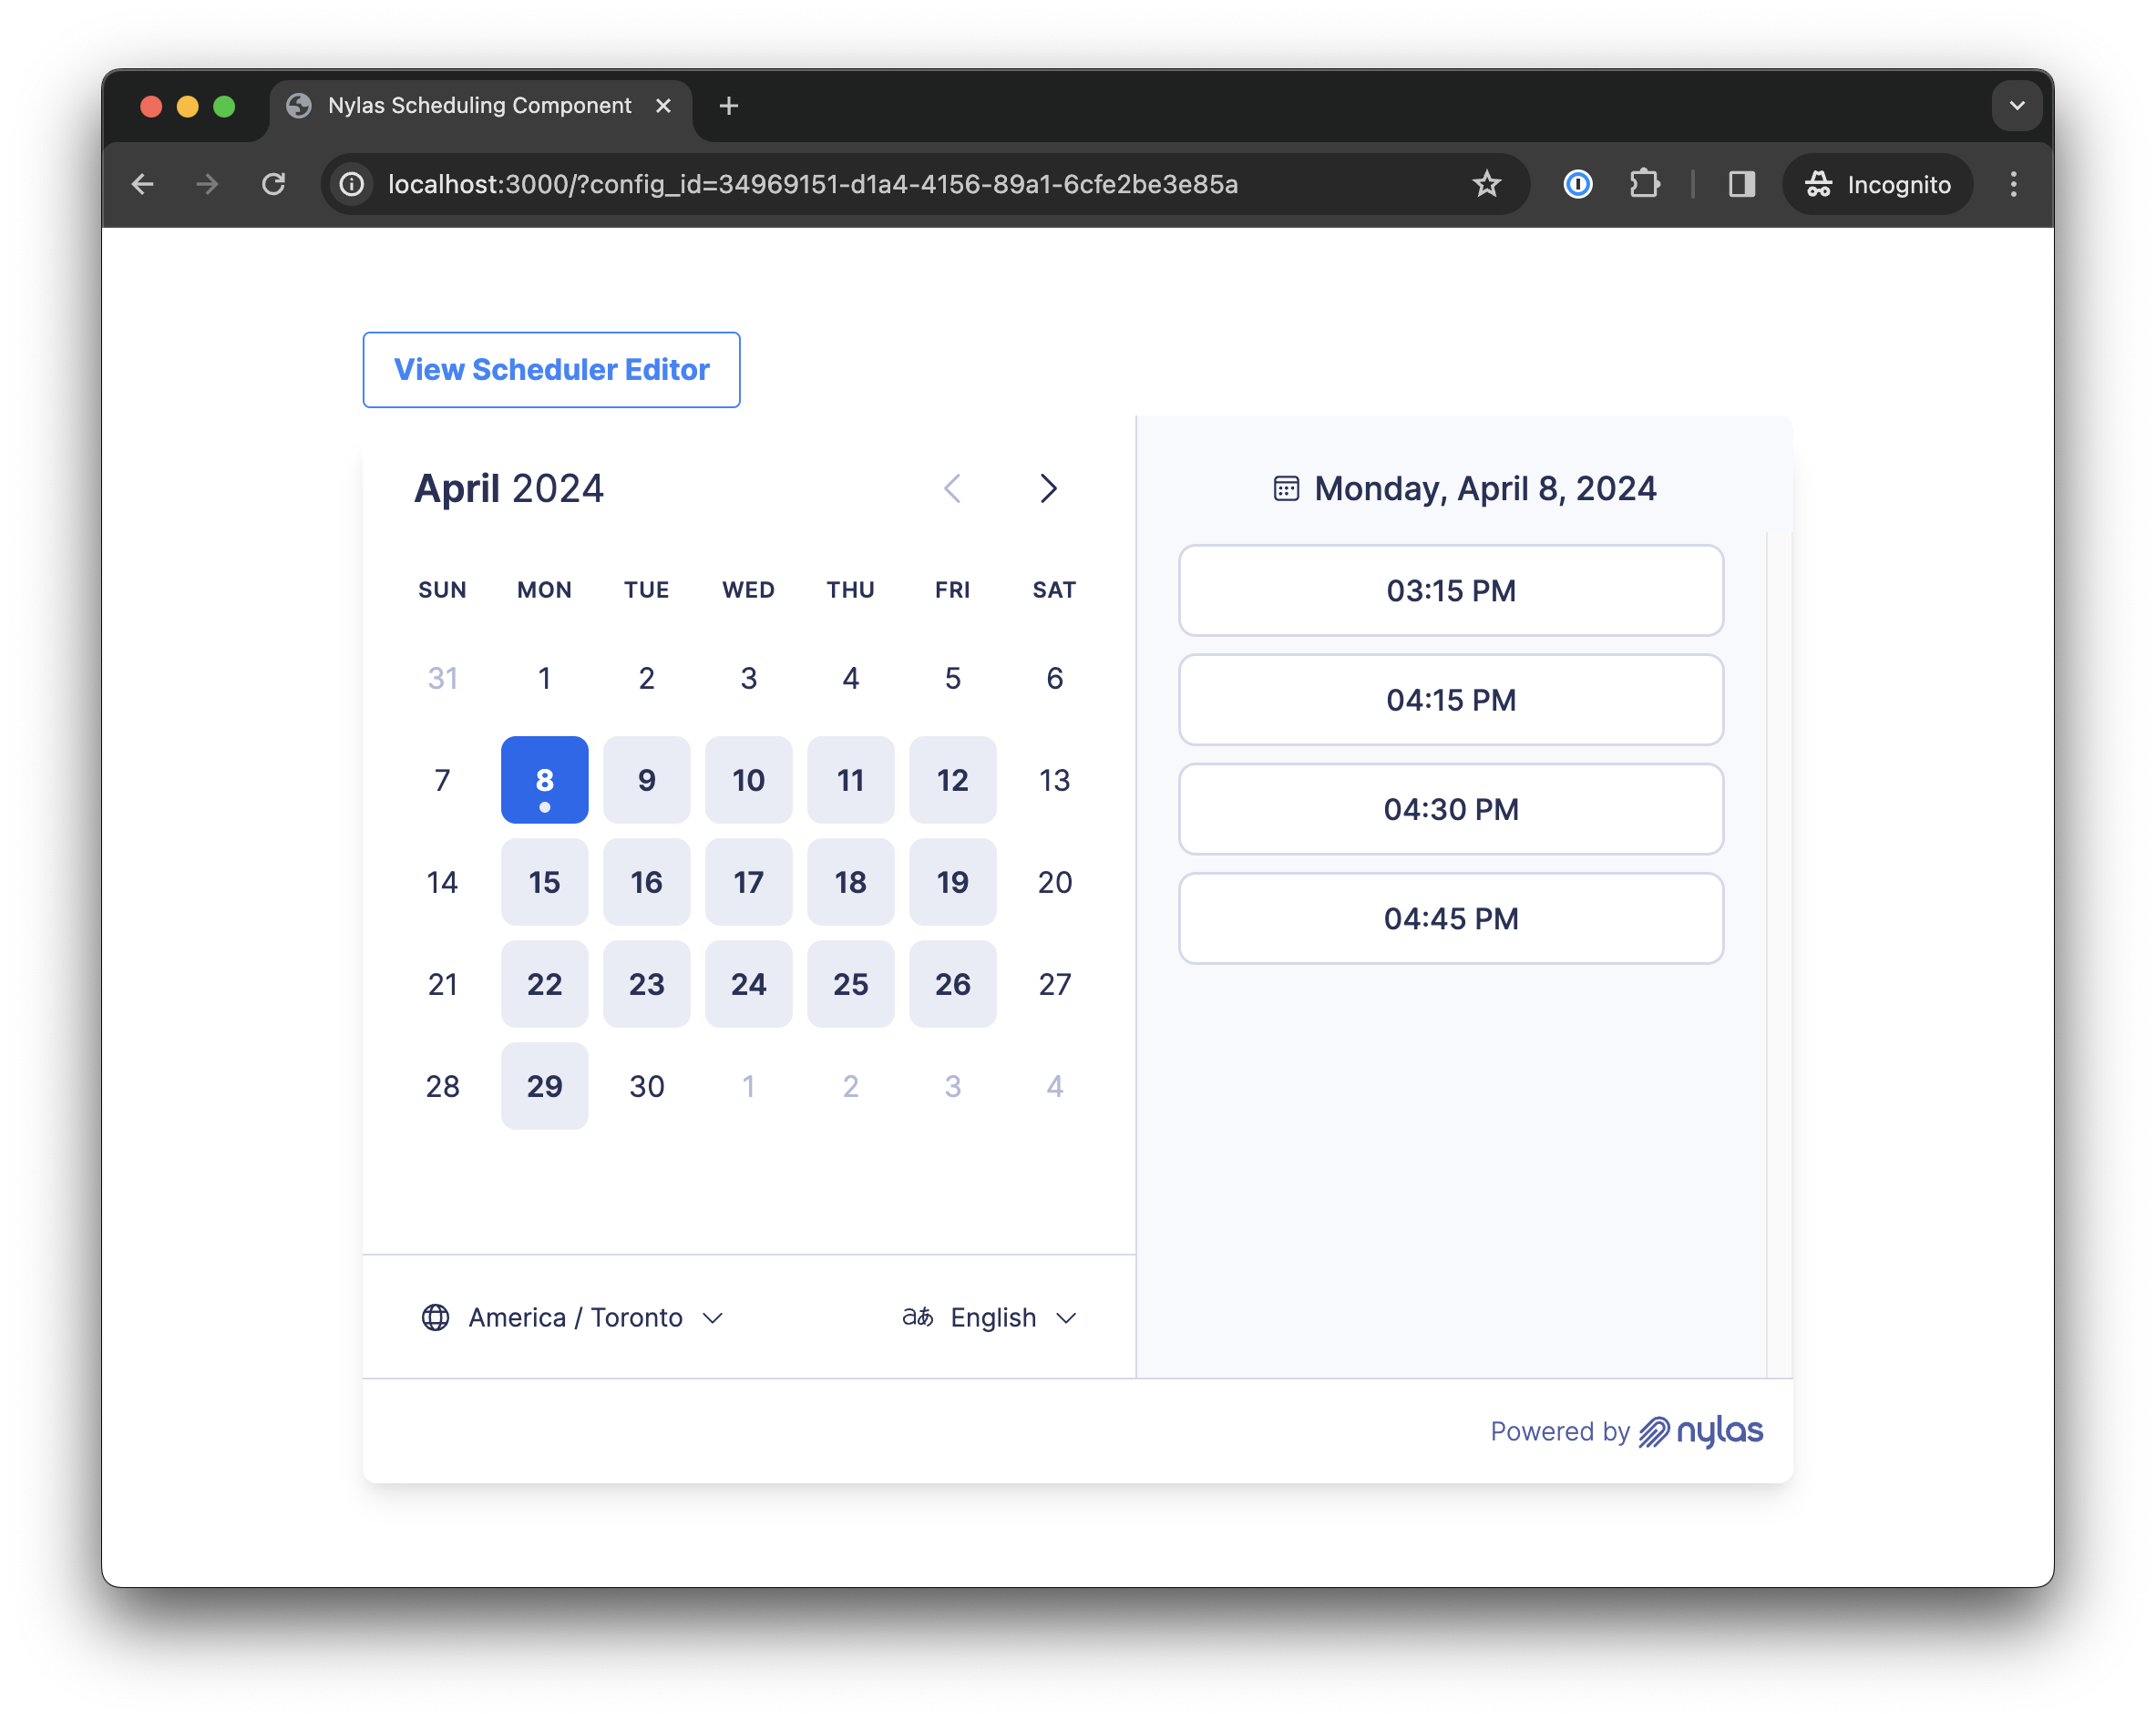This screenshot has width=2156, height=1722.
Task: Reload the page
Action: tap(274, 184)
